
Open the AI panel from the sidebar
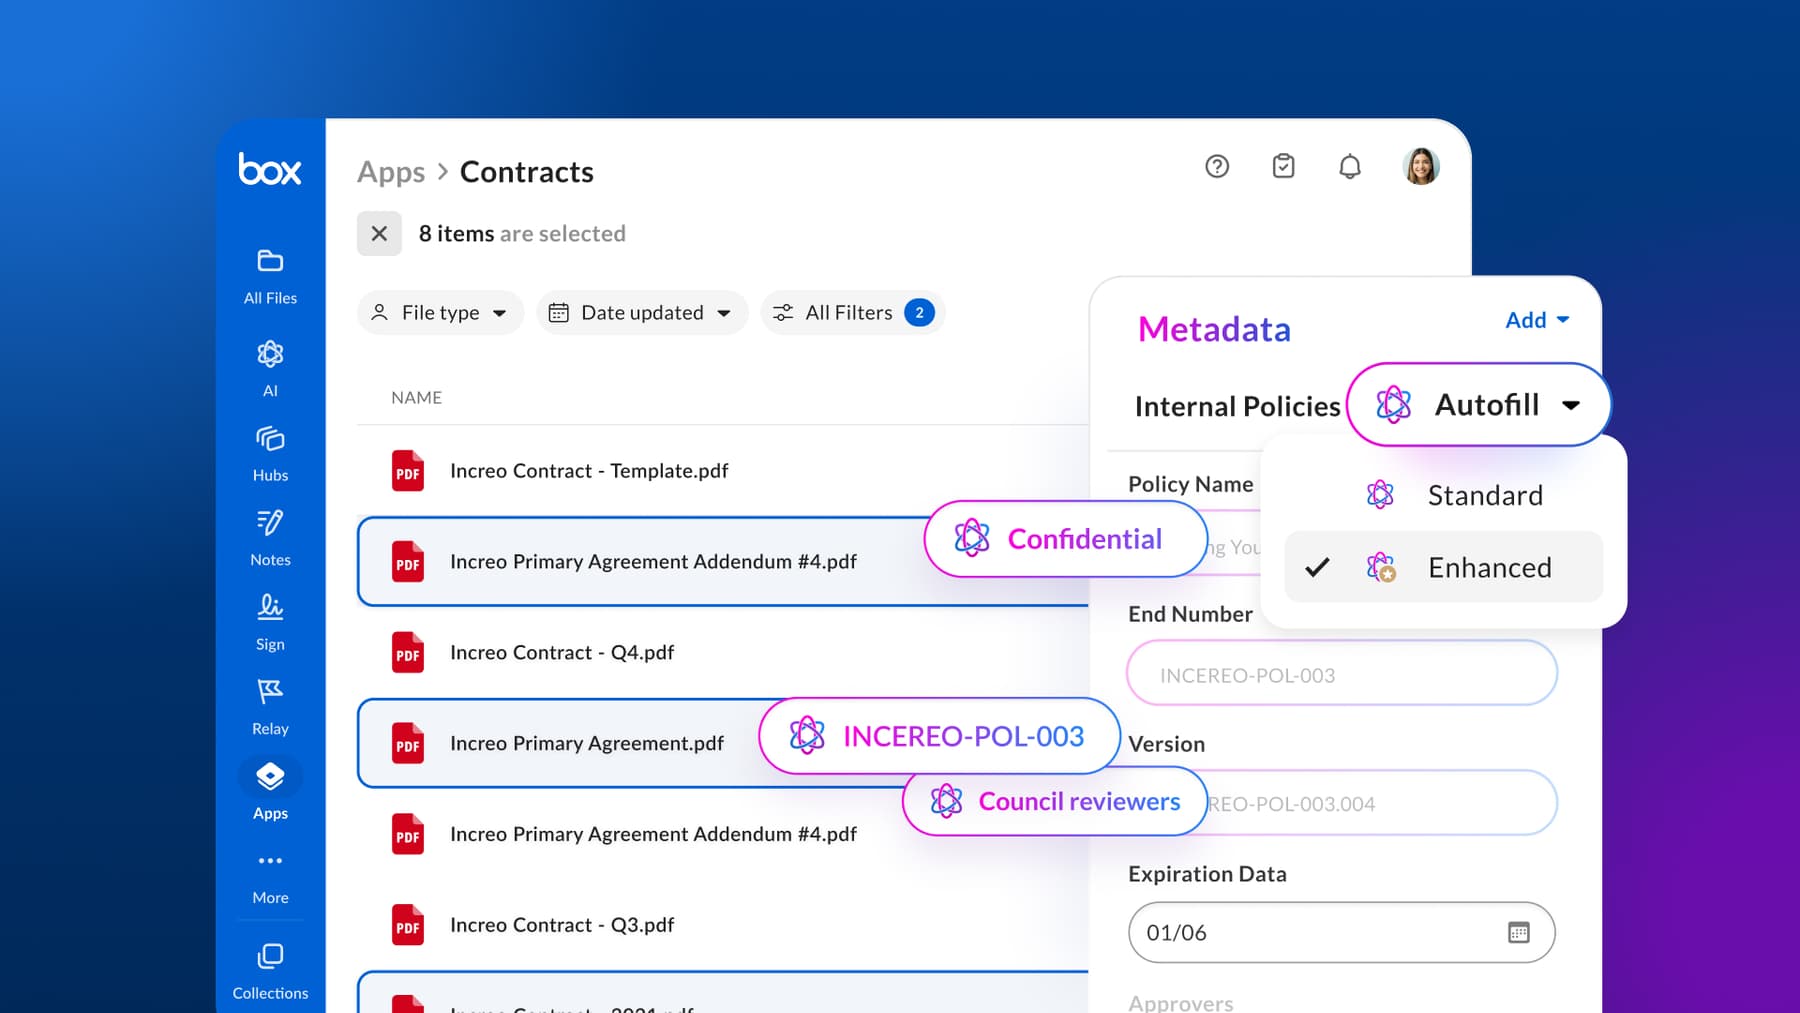click(269, 367)
